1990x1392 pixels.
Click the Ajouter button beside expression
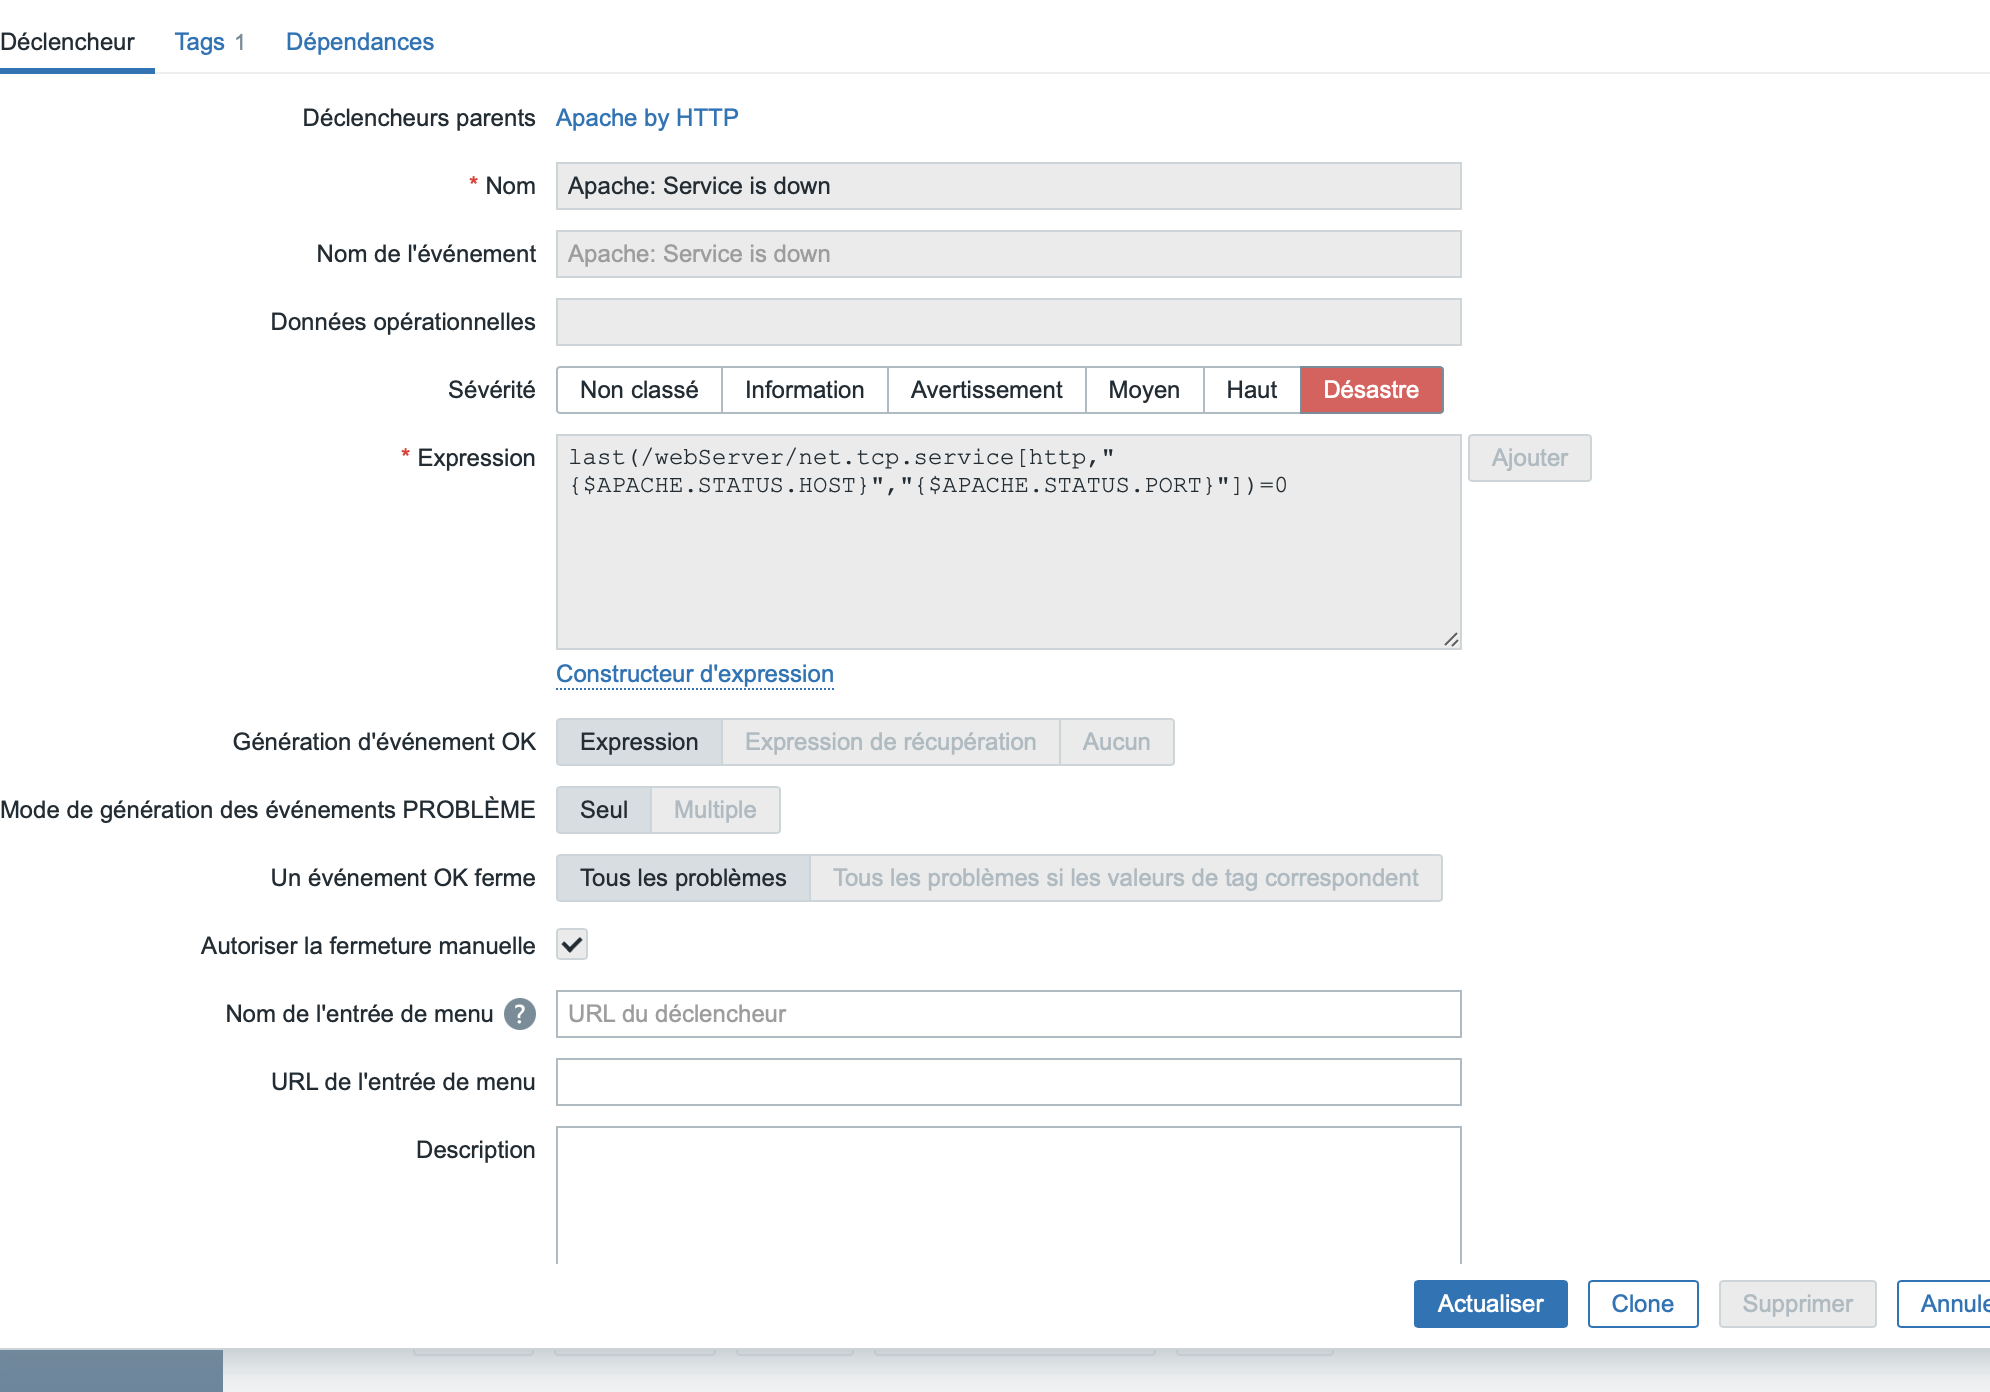pyautogui.click(x=1528, y=458)
